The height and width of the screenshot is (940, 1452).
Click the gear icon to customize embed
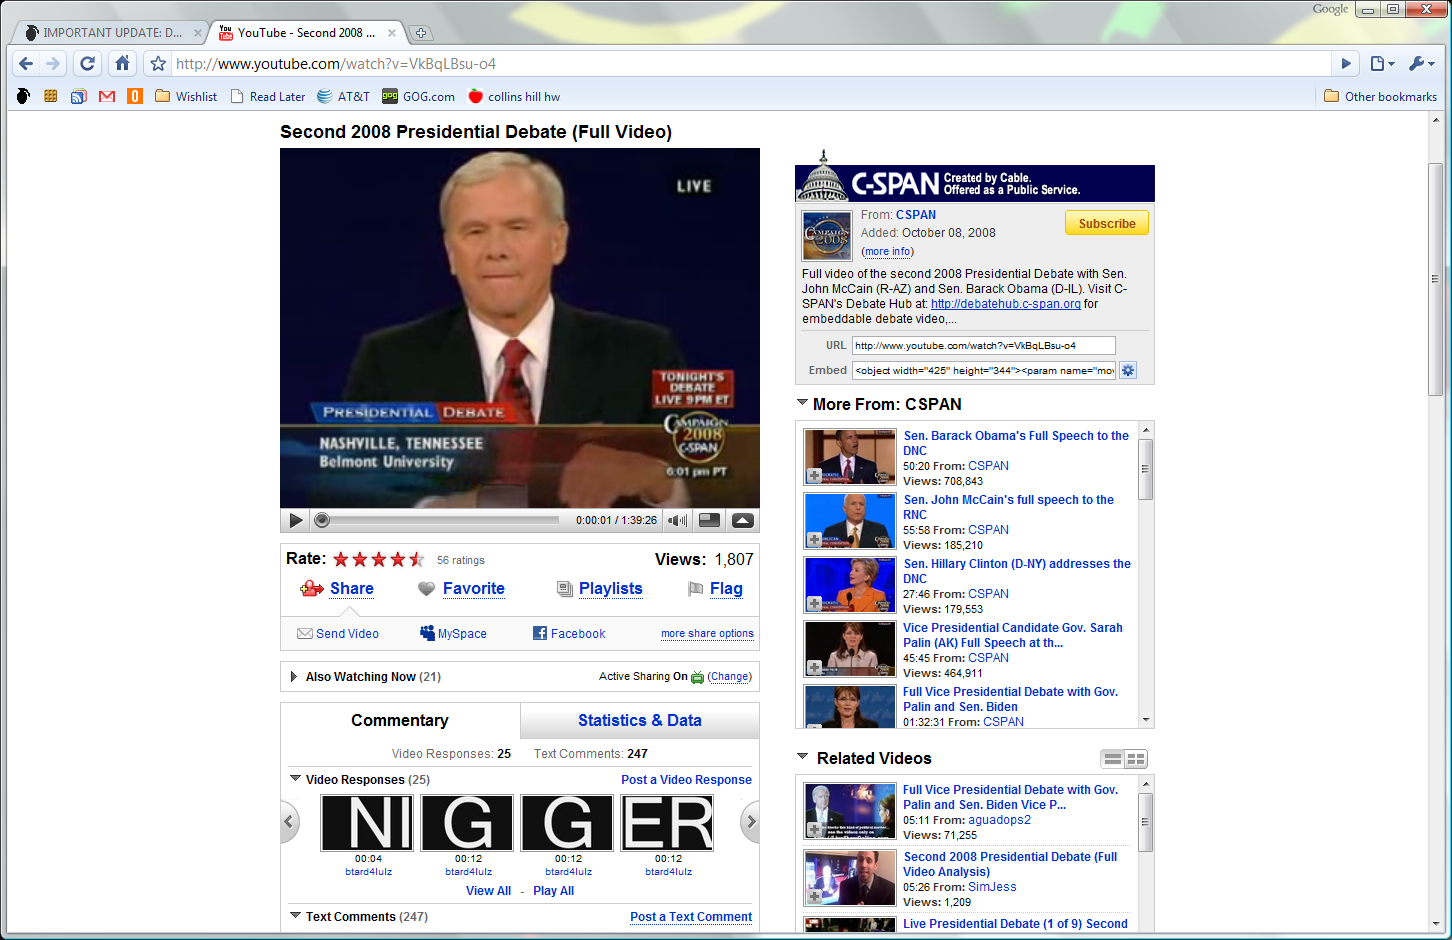coord(1128,370)
